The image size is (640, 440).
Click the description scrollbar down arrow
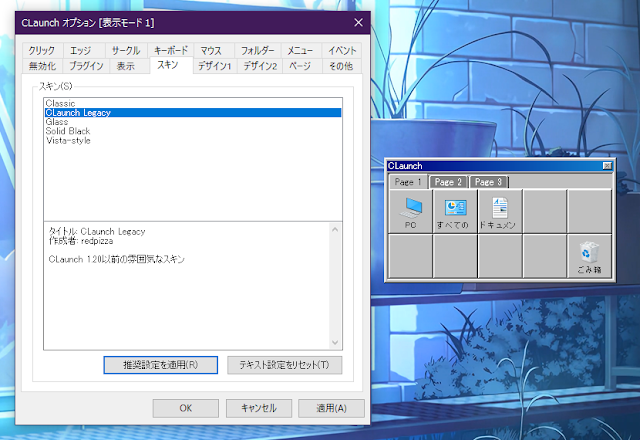(x=335, y=342)
